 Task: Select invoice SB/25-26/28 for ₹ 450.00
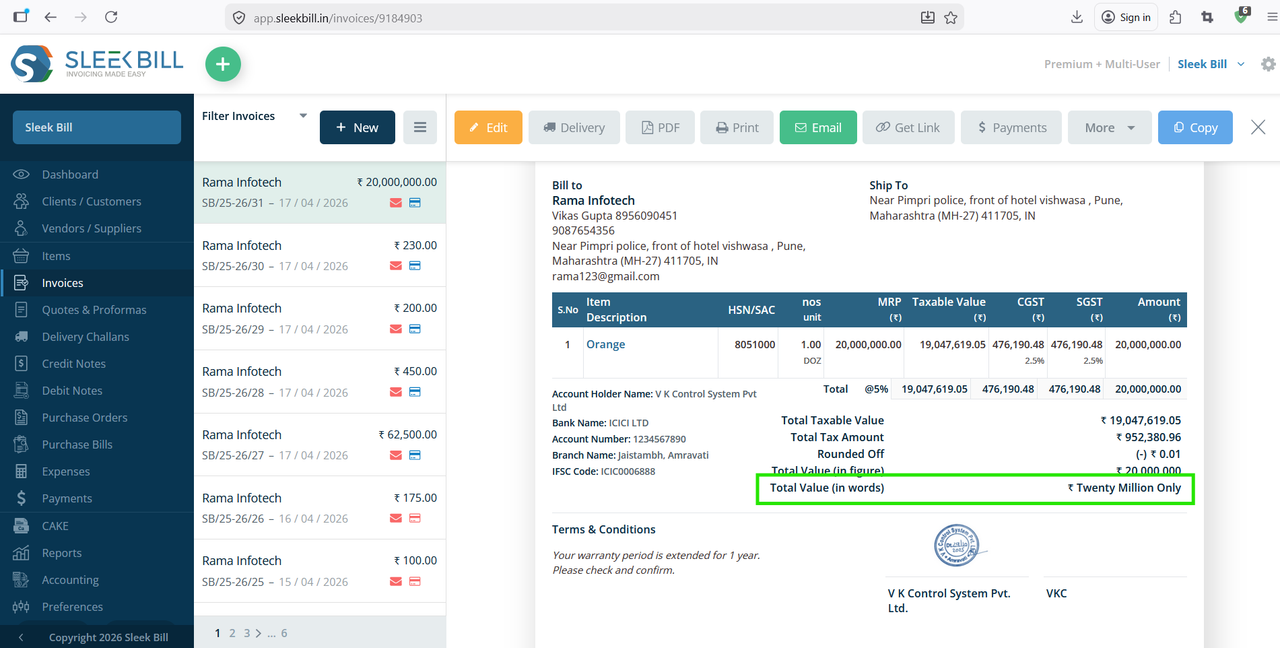click(319, 381)
